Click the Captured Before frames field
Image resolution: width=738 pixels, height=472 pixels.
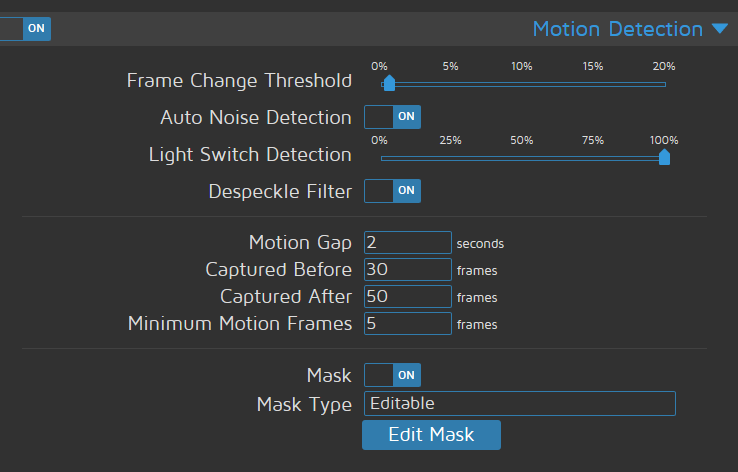tap(408, 270)
